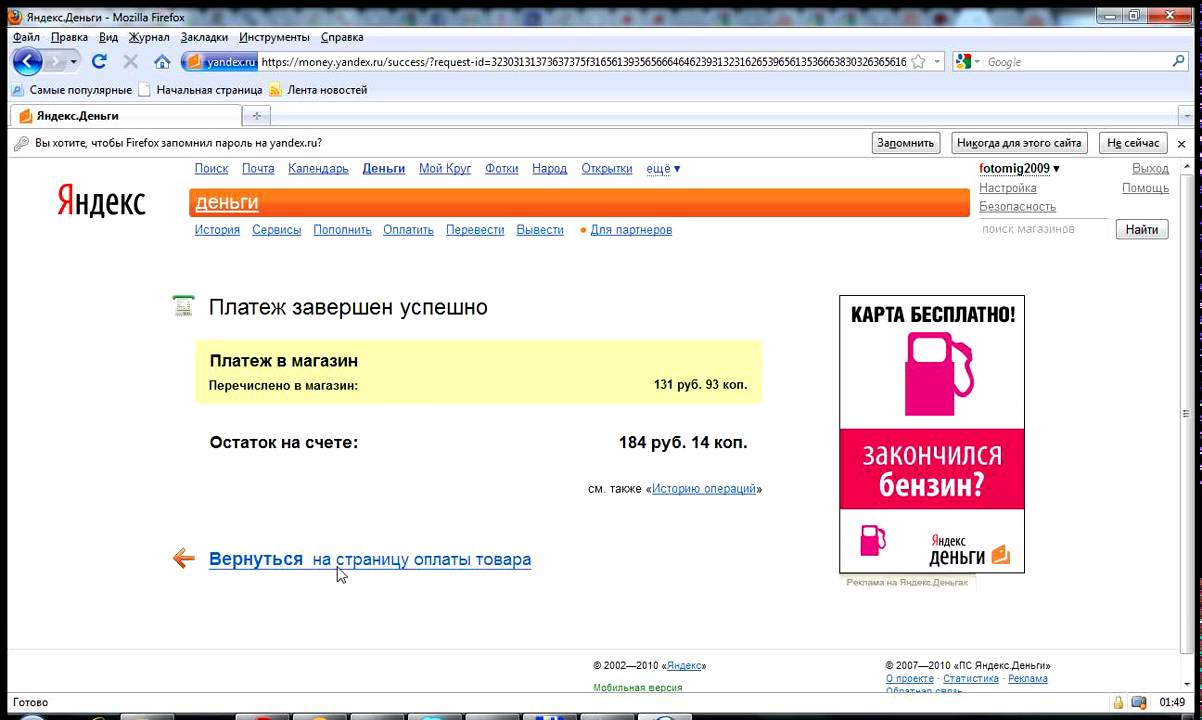Click the yandex.ru site identity badge
The width and height of the screenshot is (1202, 720).
pos(221,62)
